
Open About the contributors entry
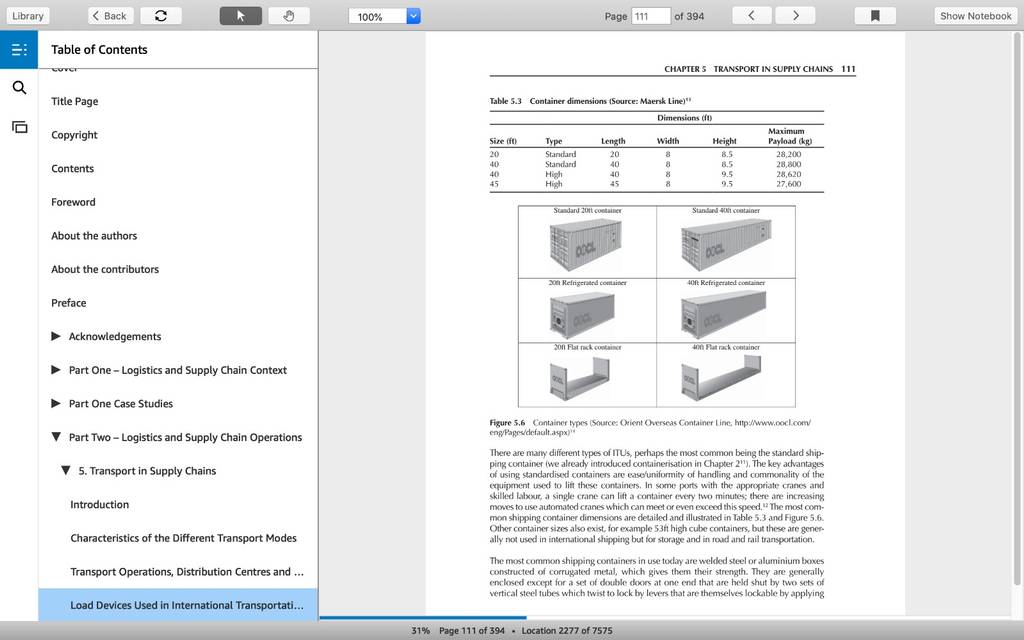tap(105, 269)
